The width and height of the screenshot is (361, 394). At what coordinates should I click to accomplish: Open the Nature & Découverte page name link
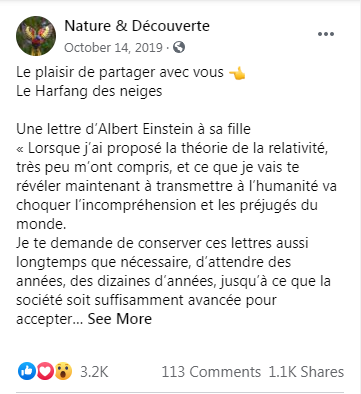(137, 26)
